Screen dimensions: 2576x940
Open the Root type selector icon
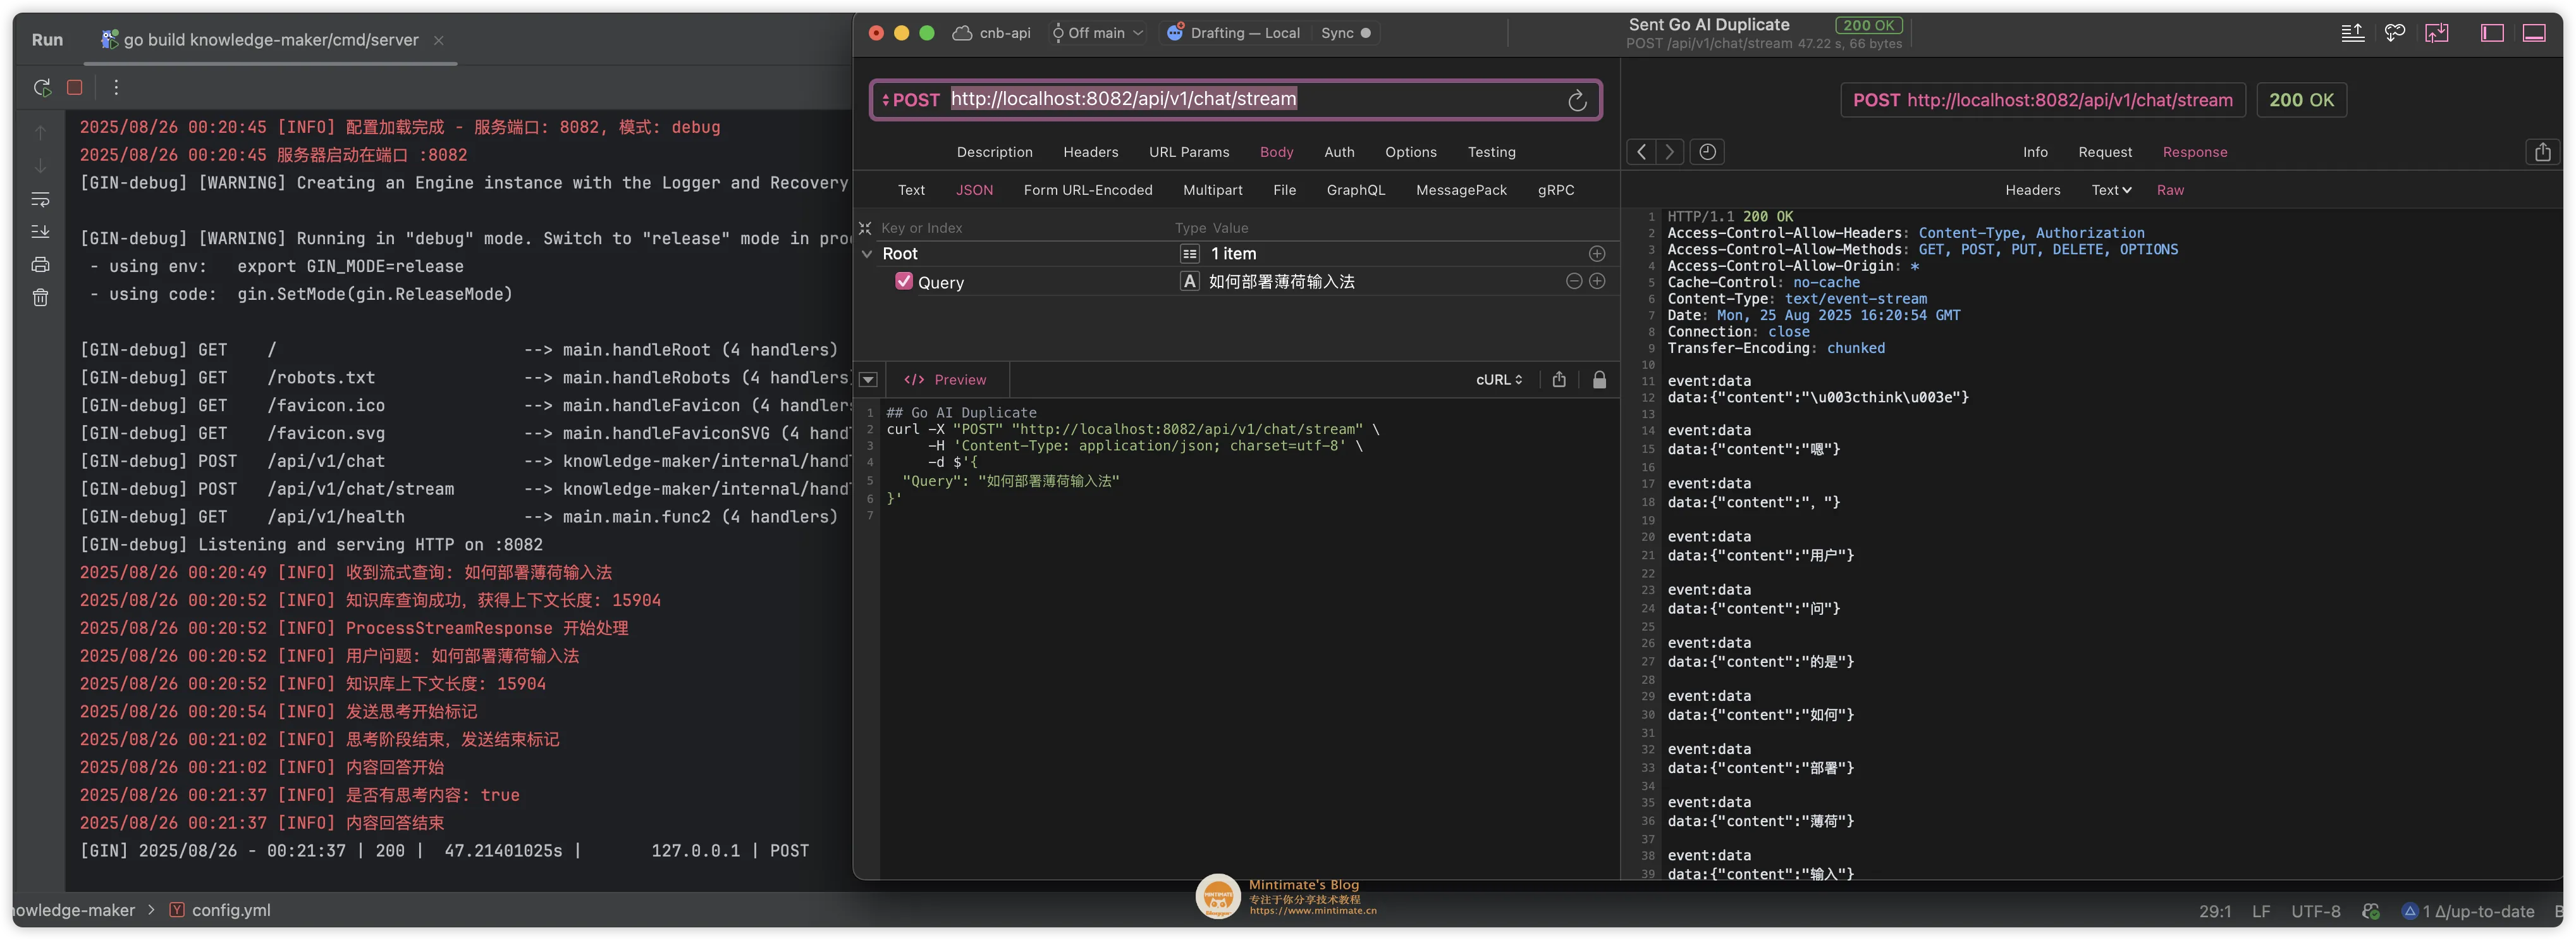tap(1189, 254)
